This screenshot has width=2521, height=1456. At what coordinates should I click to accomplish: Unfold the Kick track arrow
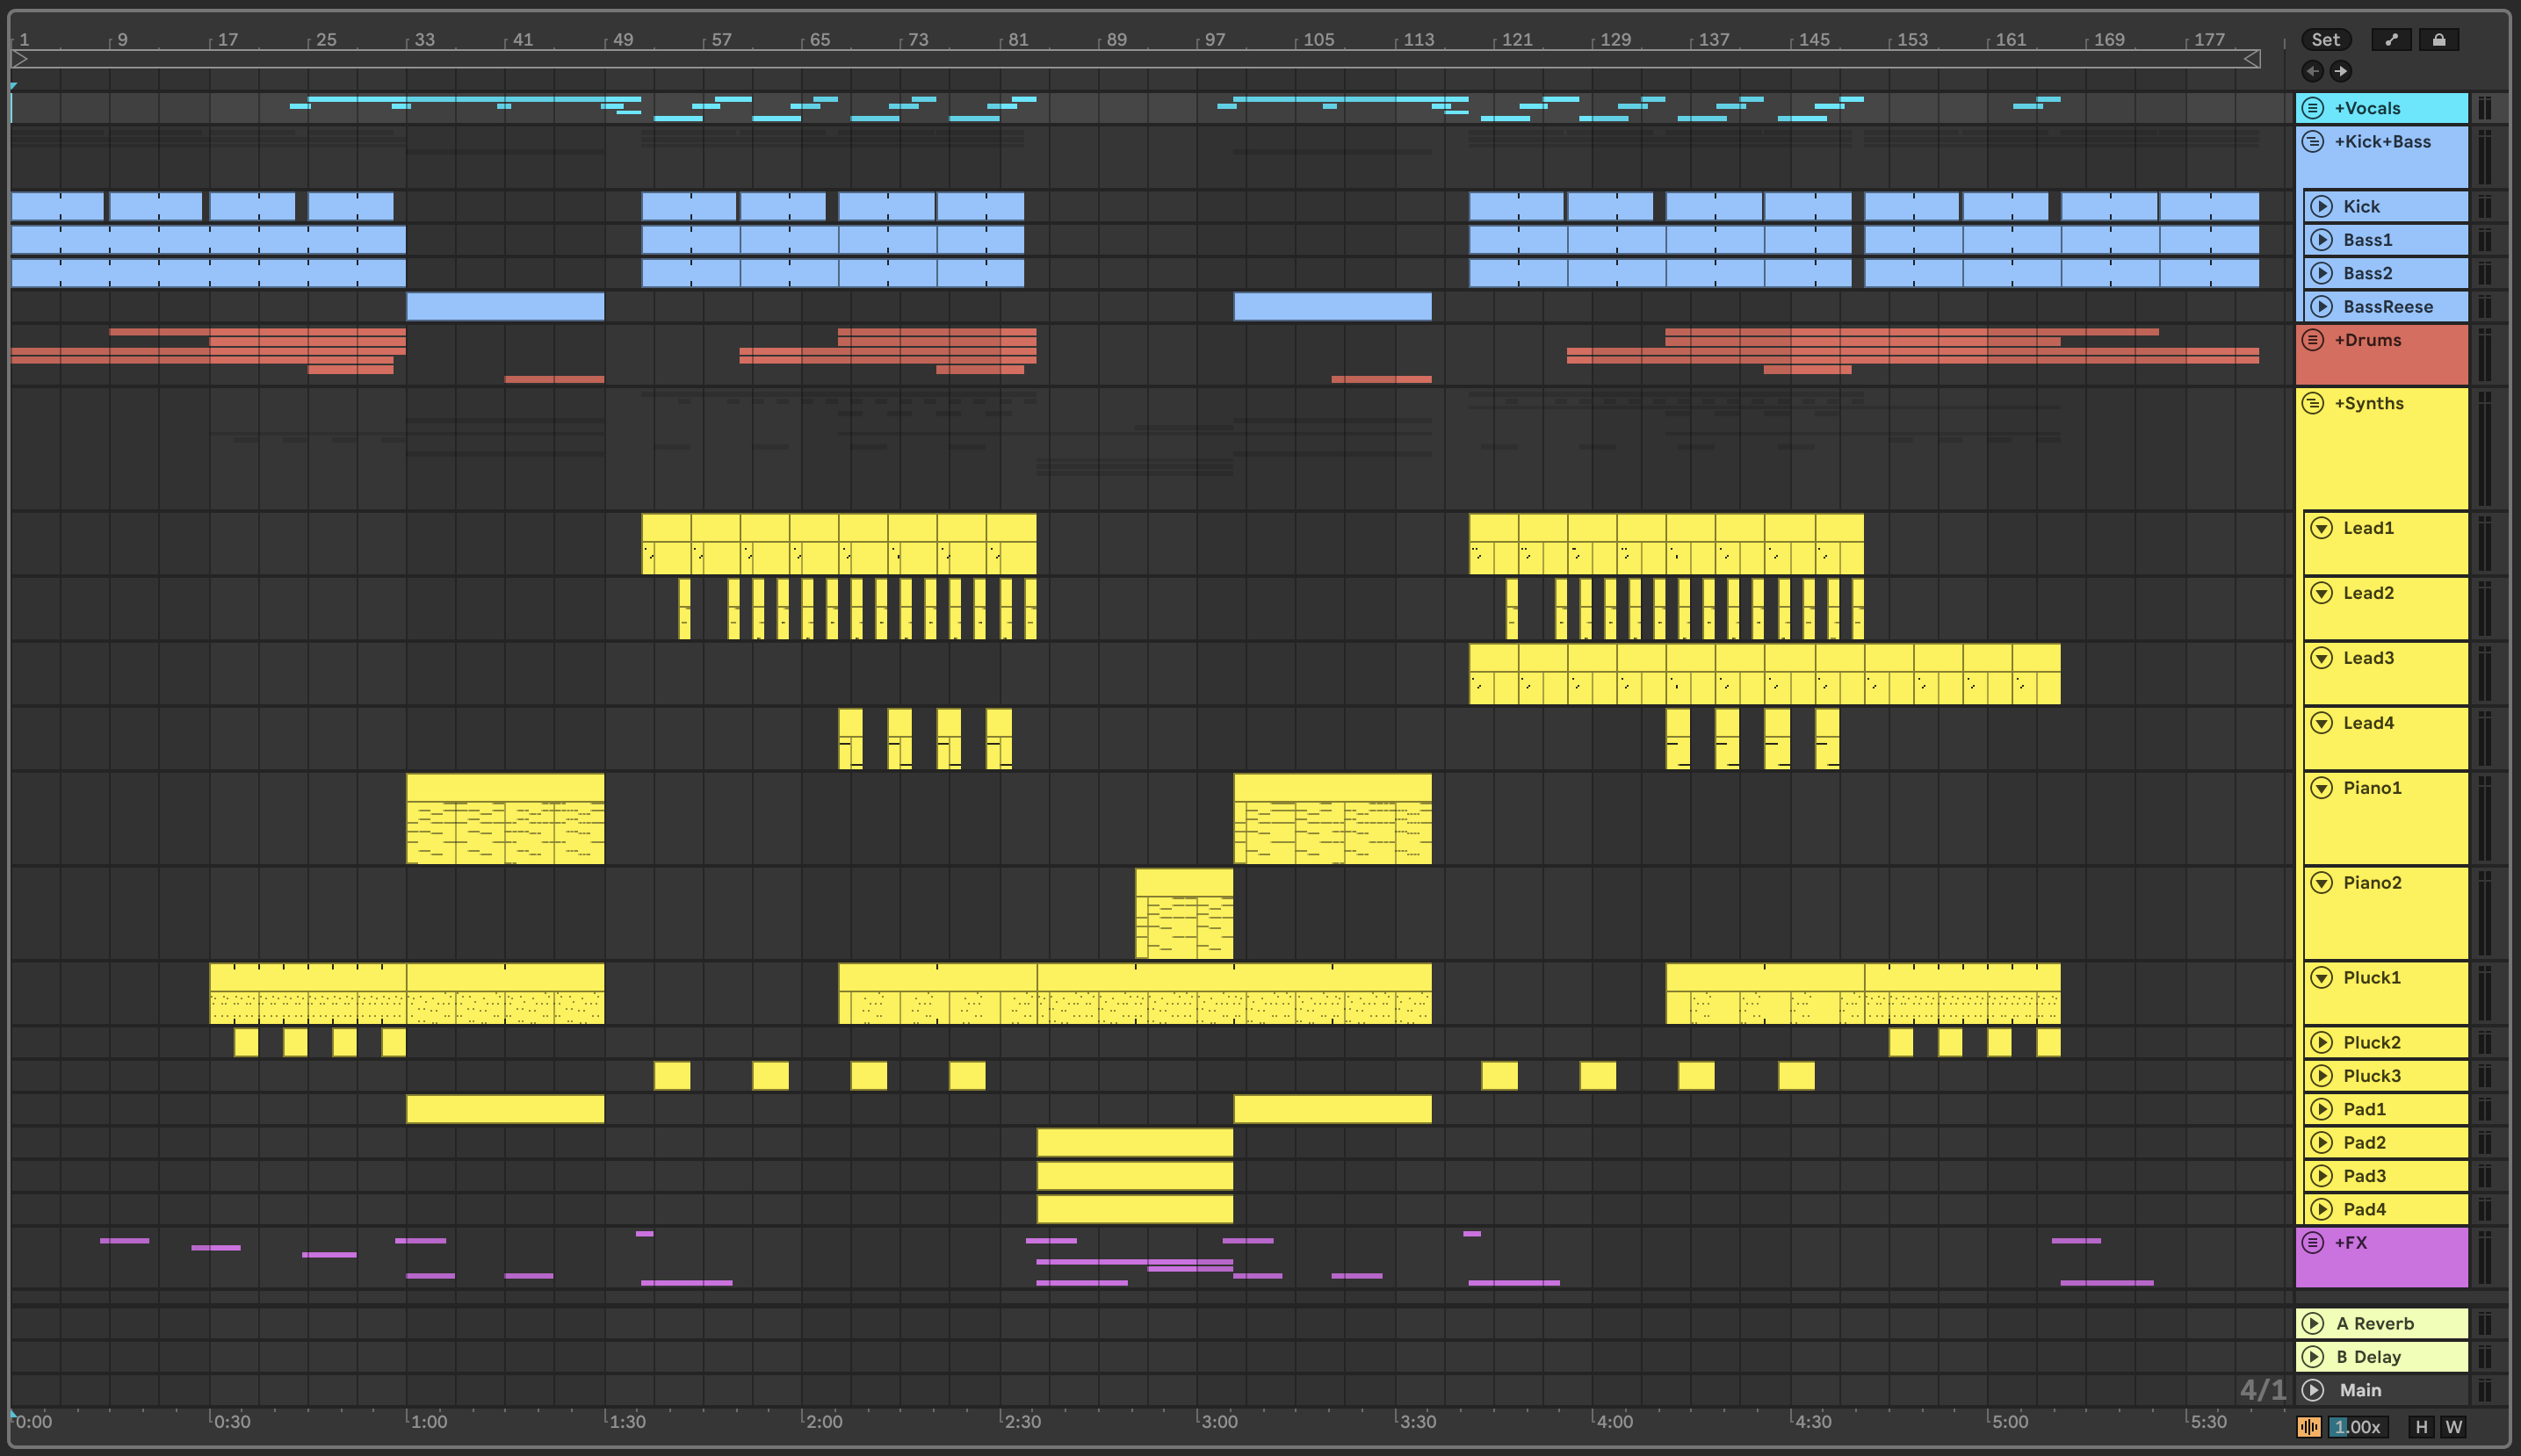point(2322,206)
